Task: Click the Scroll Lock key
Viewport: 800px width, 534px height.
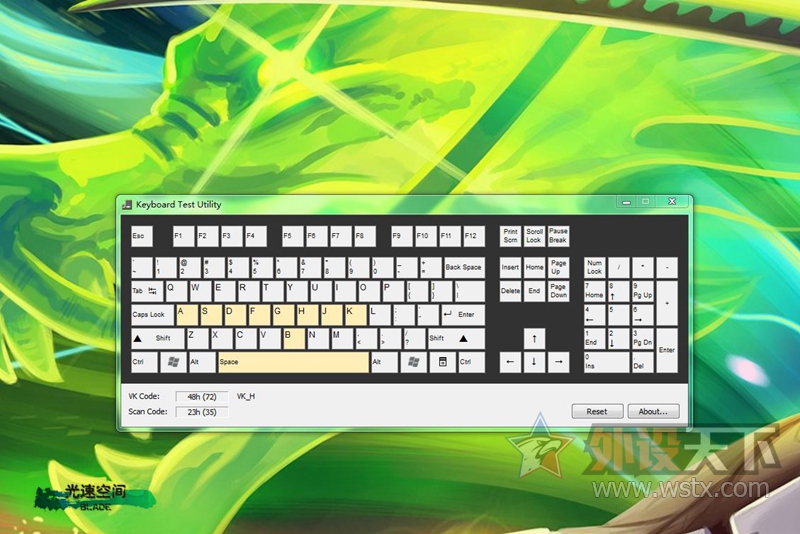Action: (534, 236)
